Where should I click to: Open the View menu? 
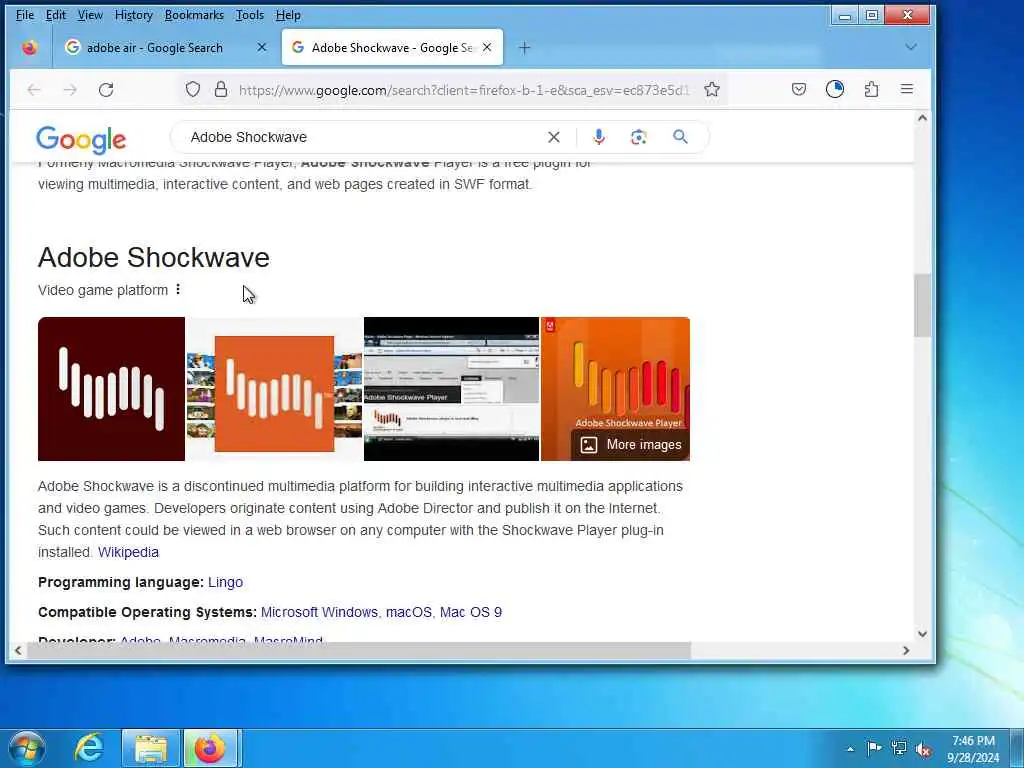click(x=90, y=14)
